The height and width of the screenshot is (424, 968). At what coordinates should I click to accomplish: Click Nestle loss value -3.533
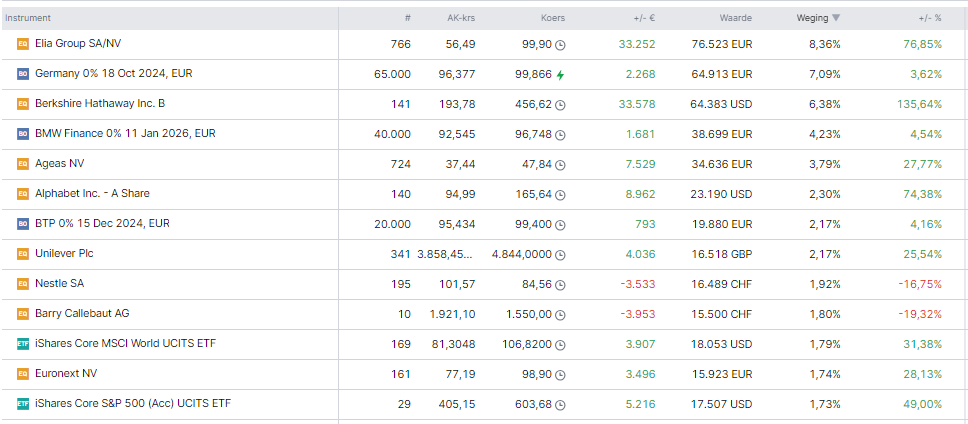pos(638,284)
